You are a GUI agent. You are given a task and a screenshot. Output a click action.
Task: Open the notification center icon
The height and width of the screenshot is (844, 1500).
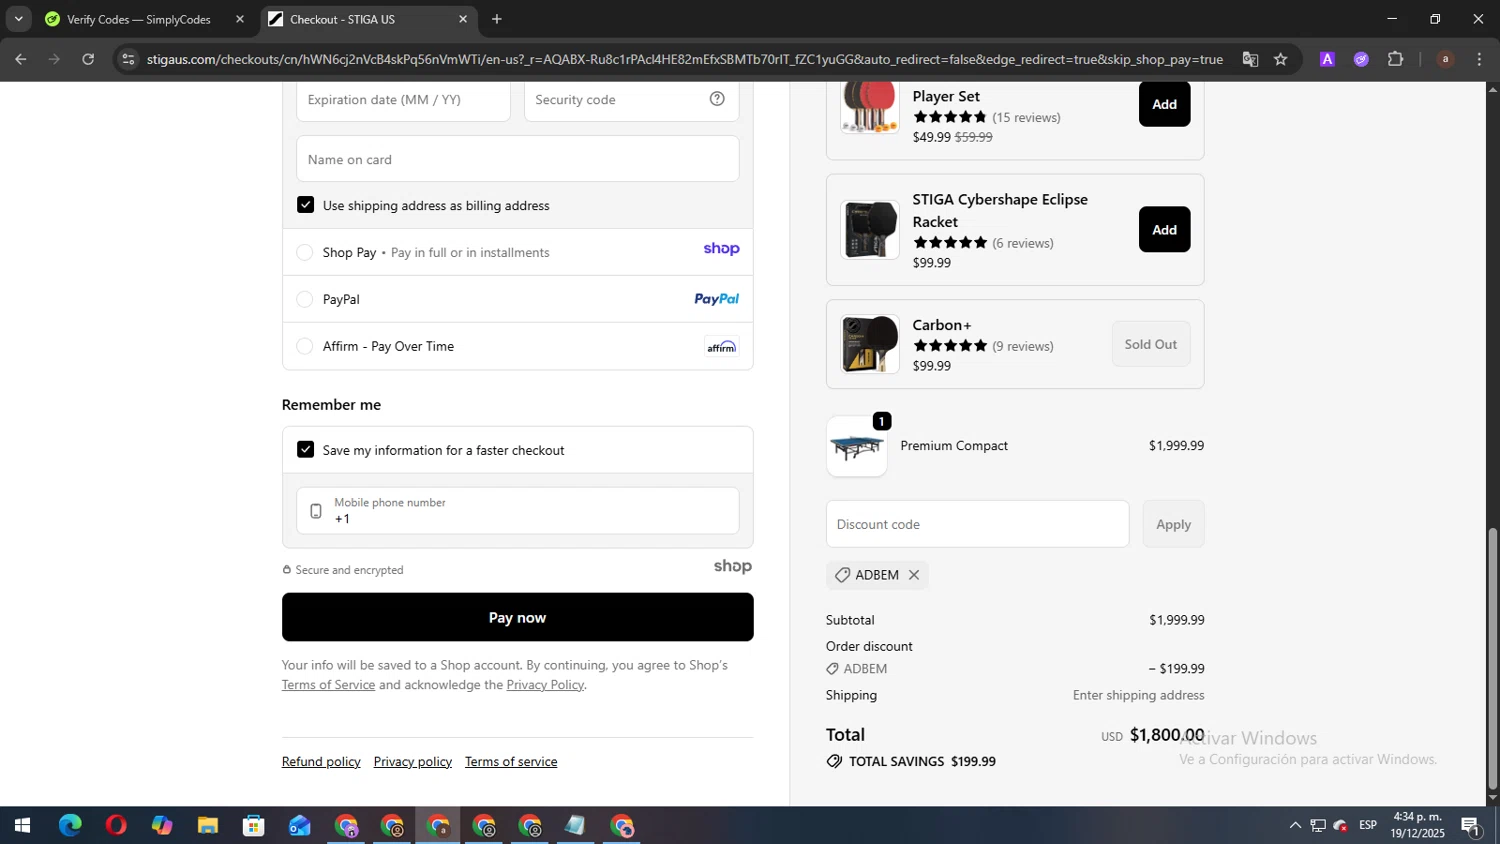coord(1471,826)
